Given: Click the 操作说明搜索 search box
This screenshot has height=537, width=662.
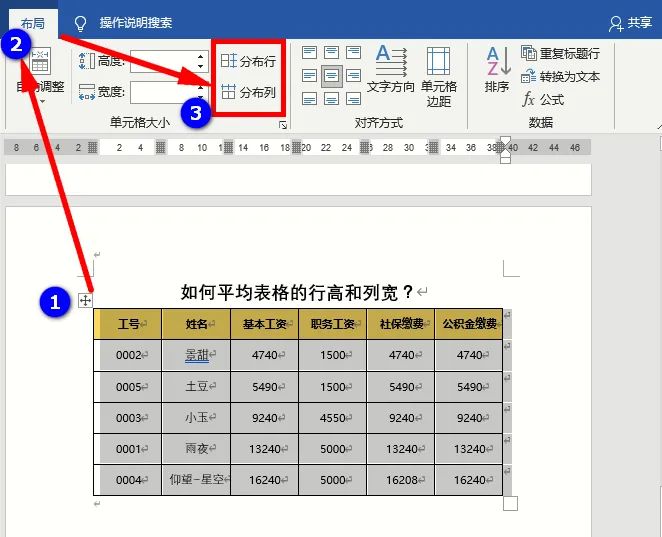Looking at the screenshot, I should click(136, 23).
